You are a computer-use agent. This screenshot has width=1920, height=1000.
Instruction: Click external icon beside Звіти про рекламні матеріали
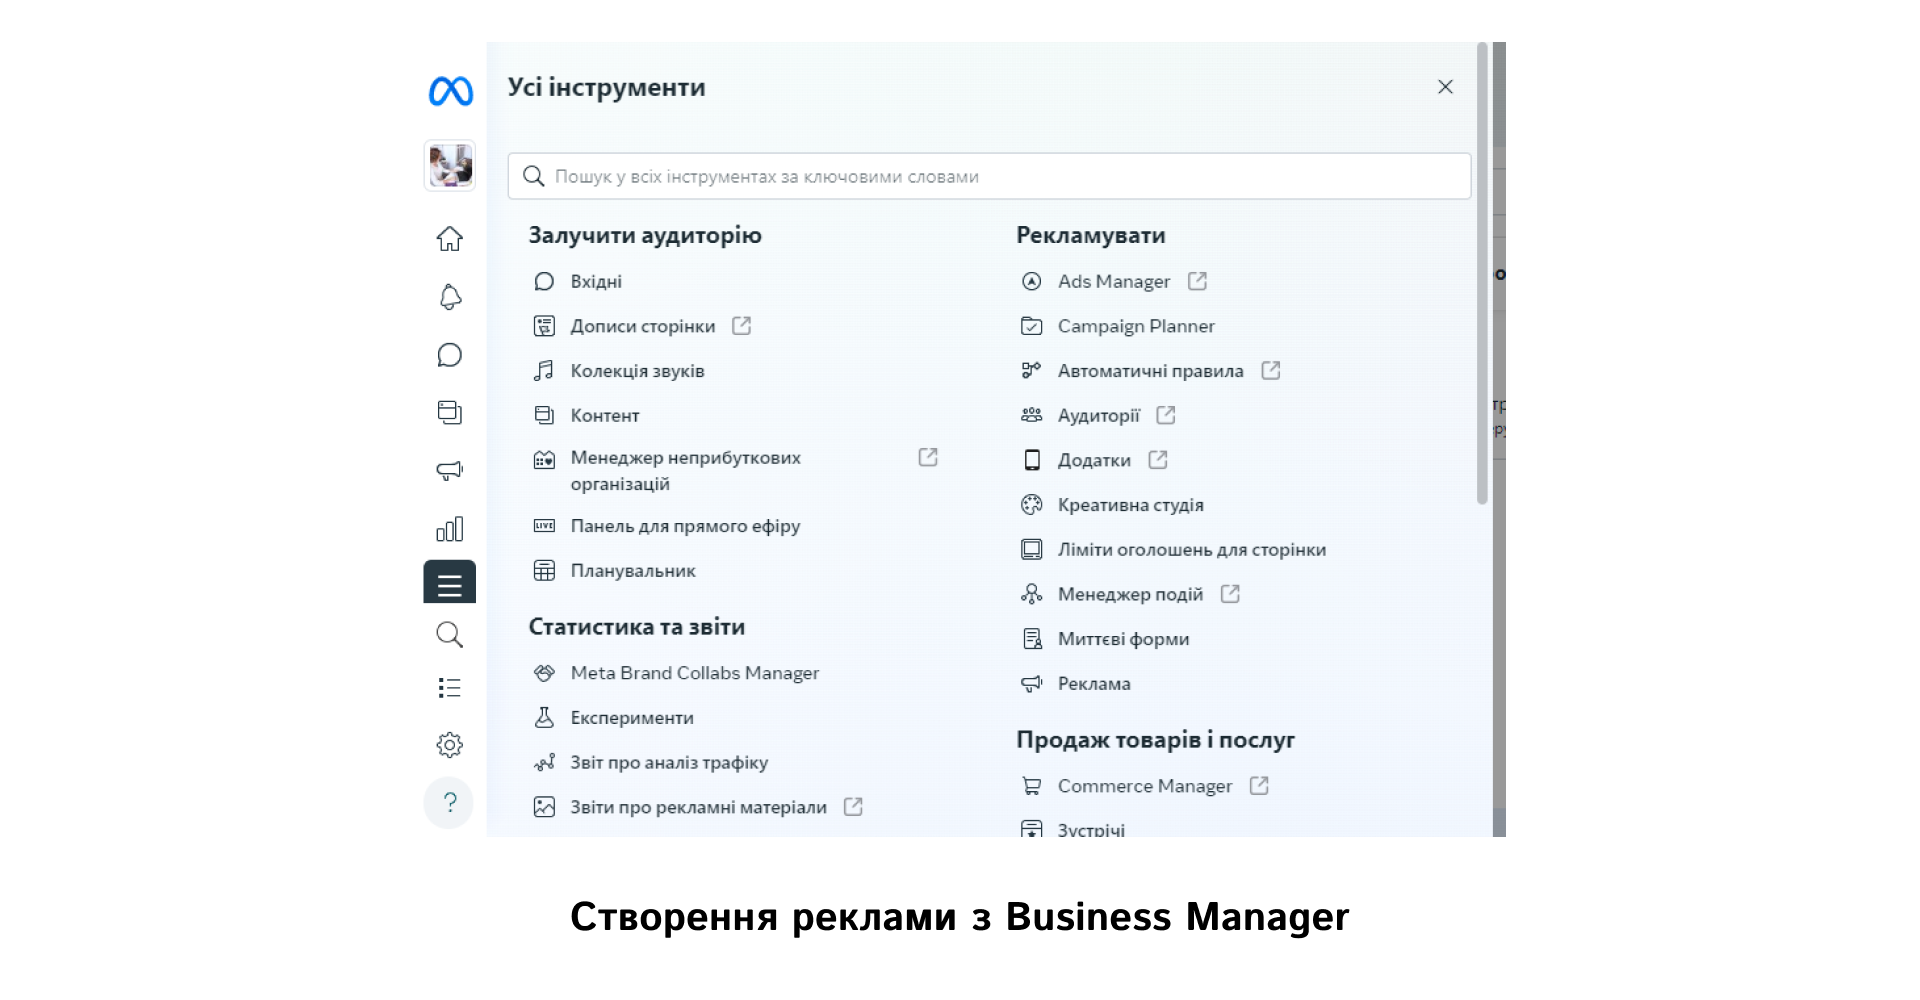coord(853,807)
